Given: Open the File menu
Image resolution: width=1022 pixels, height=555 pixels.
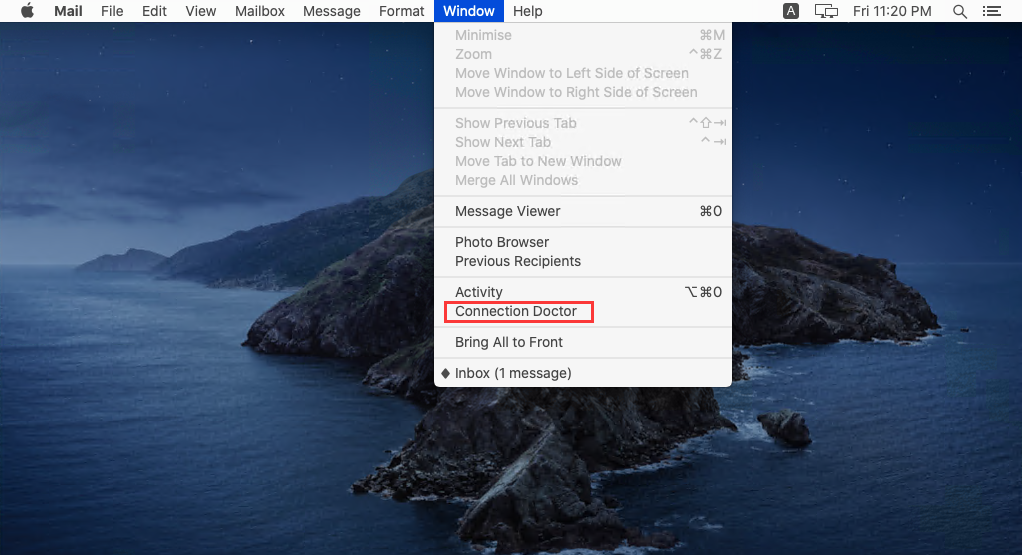Looking at the screenshot, I should tap(112, 11).
